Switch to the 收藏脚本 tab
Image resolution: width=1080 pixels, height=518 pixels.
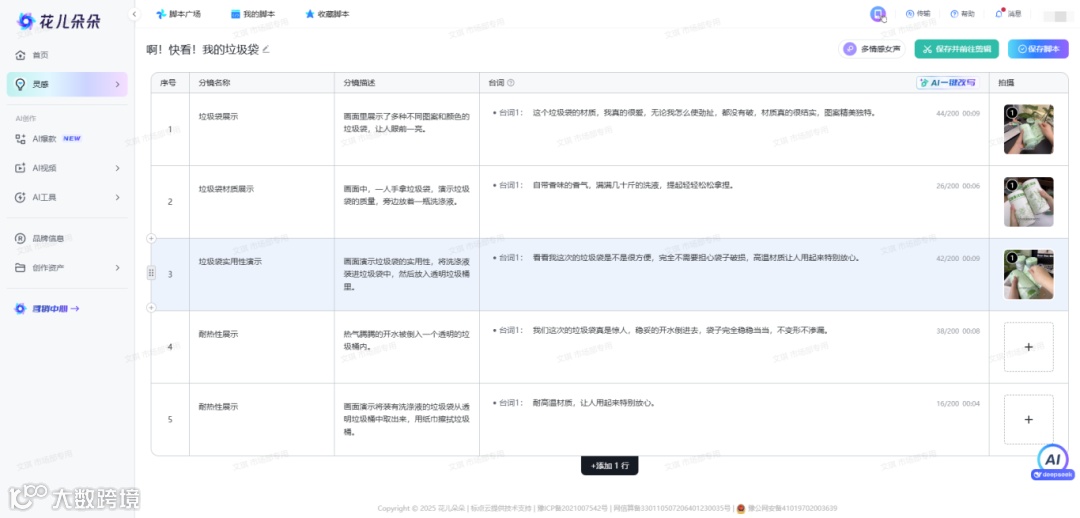coord(327,14)
